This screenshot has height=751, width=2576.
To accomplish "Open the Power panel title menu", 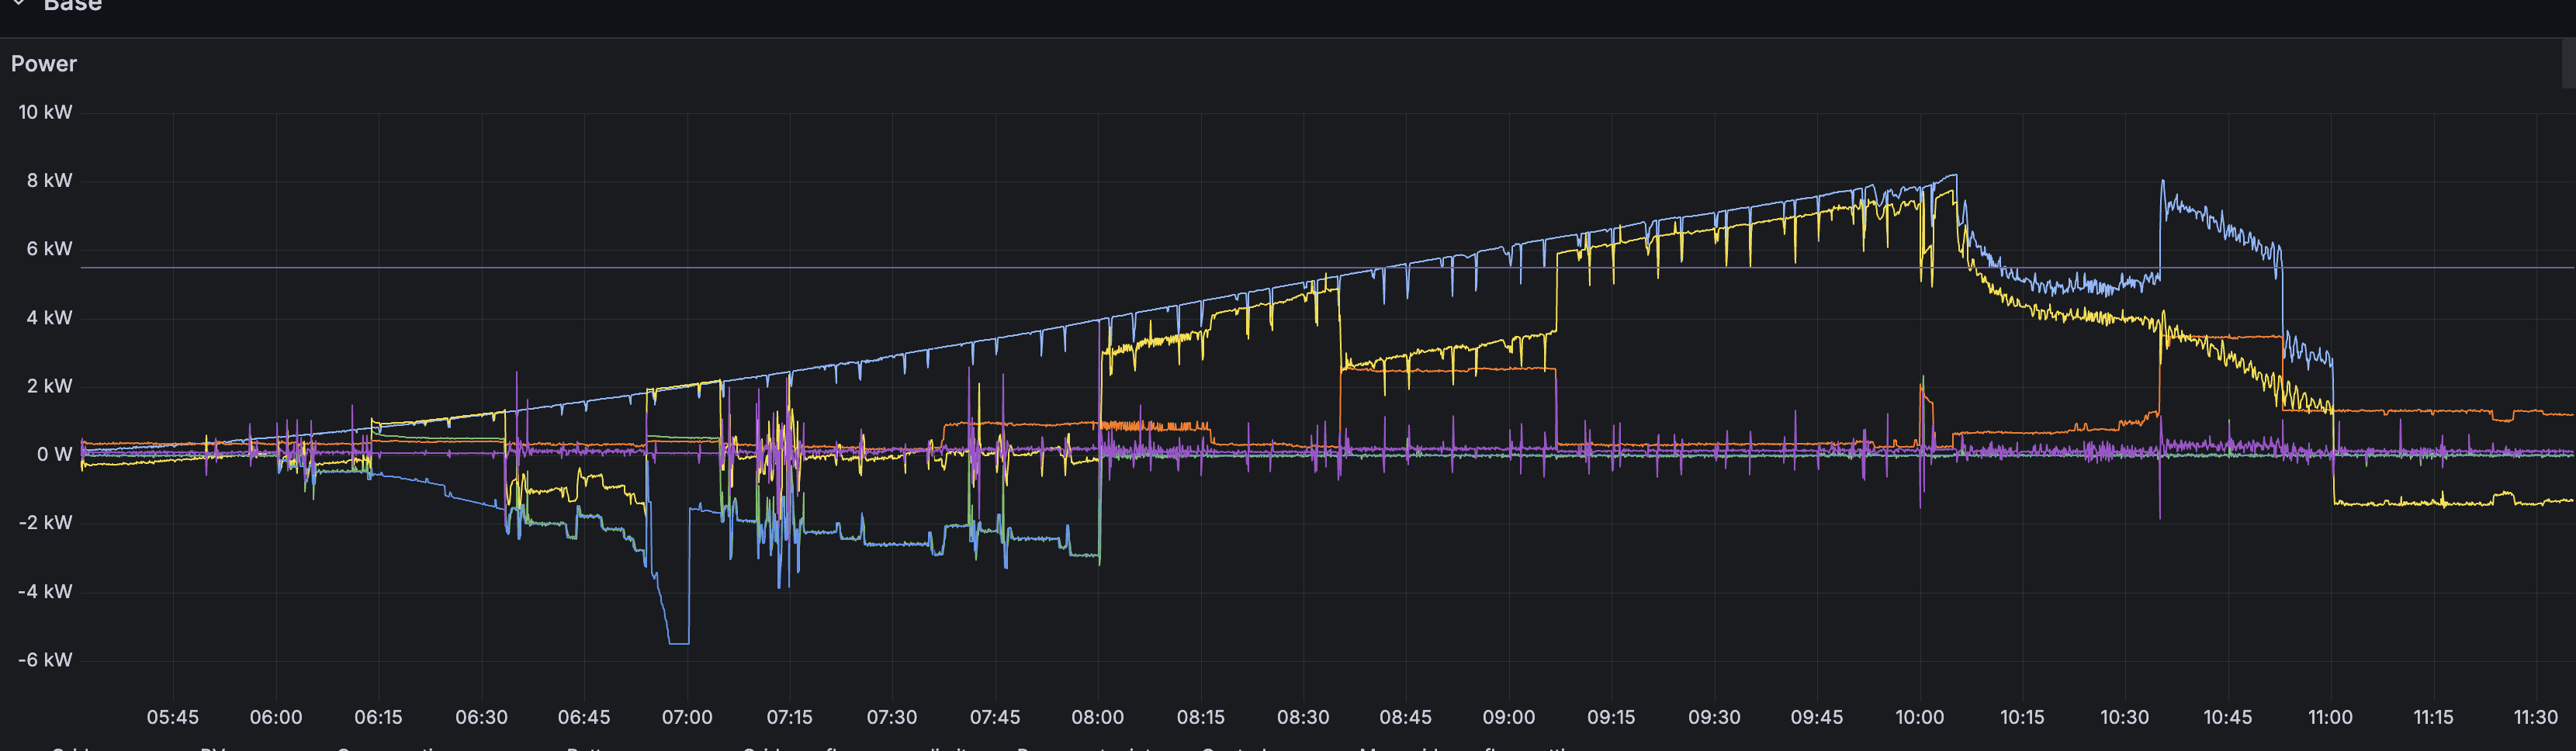I will tap(44, 64).
